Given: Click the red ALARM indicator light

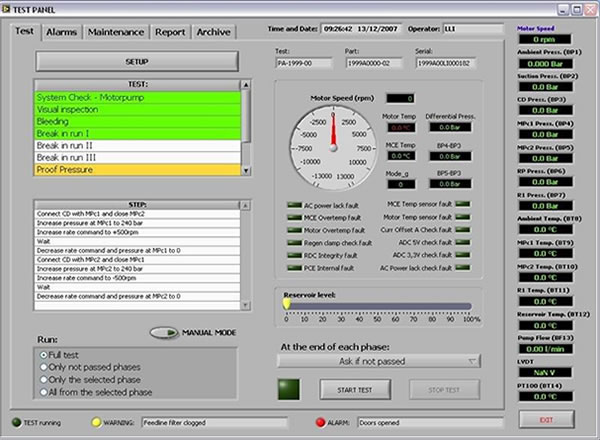Looking at the screenshot, I should (x=321, y=423).
